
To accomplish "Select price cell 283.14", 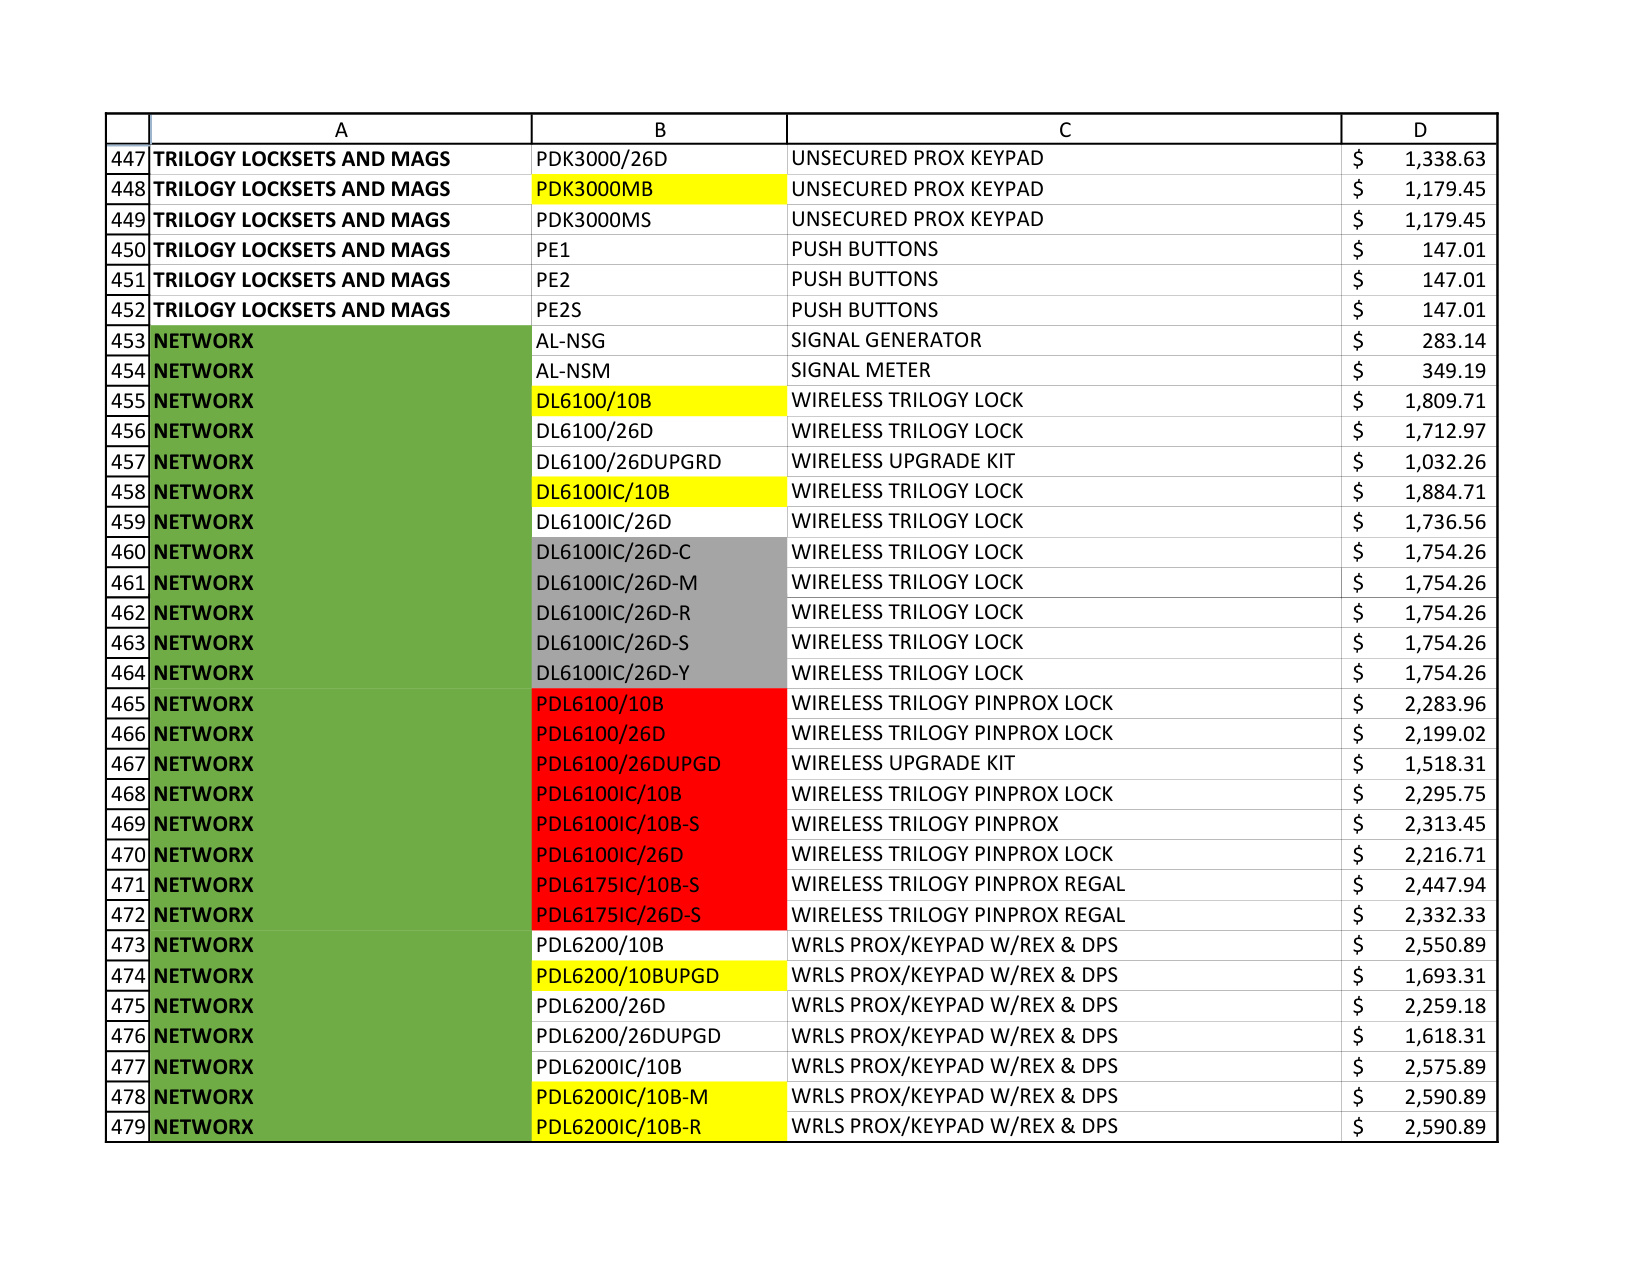I will pos(1419,341).
